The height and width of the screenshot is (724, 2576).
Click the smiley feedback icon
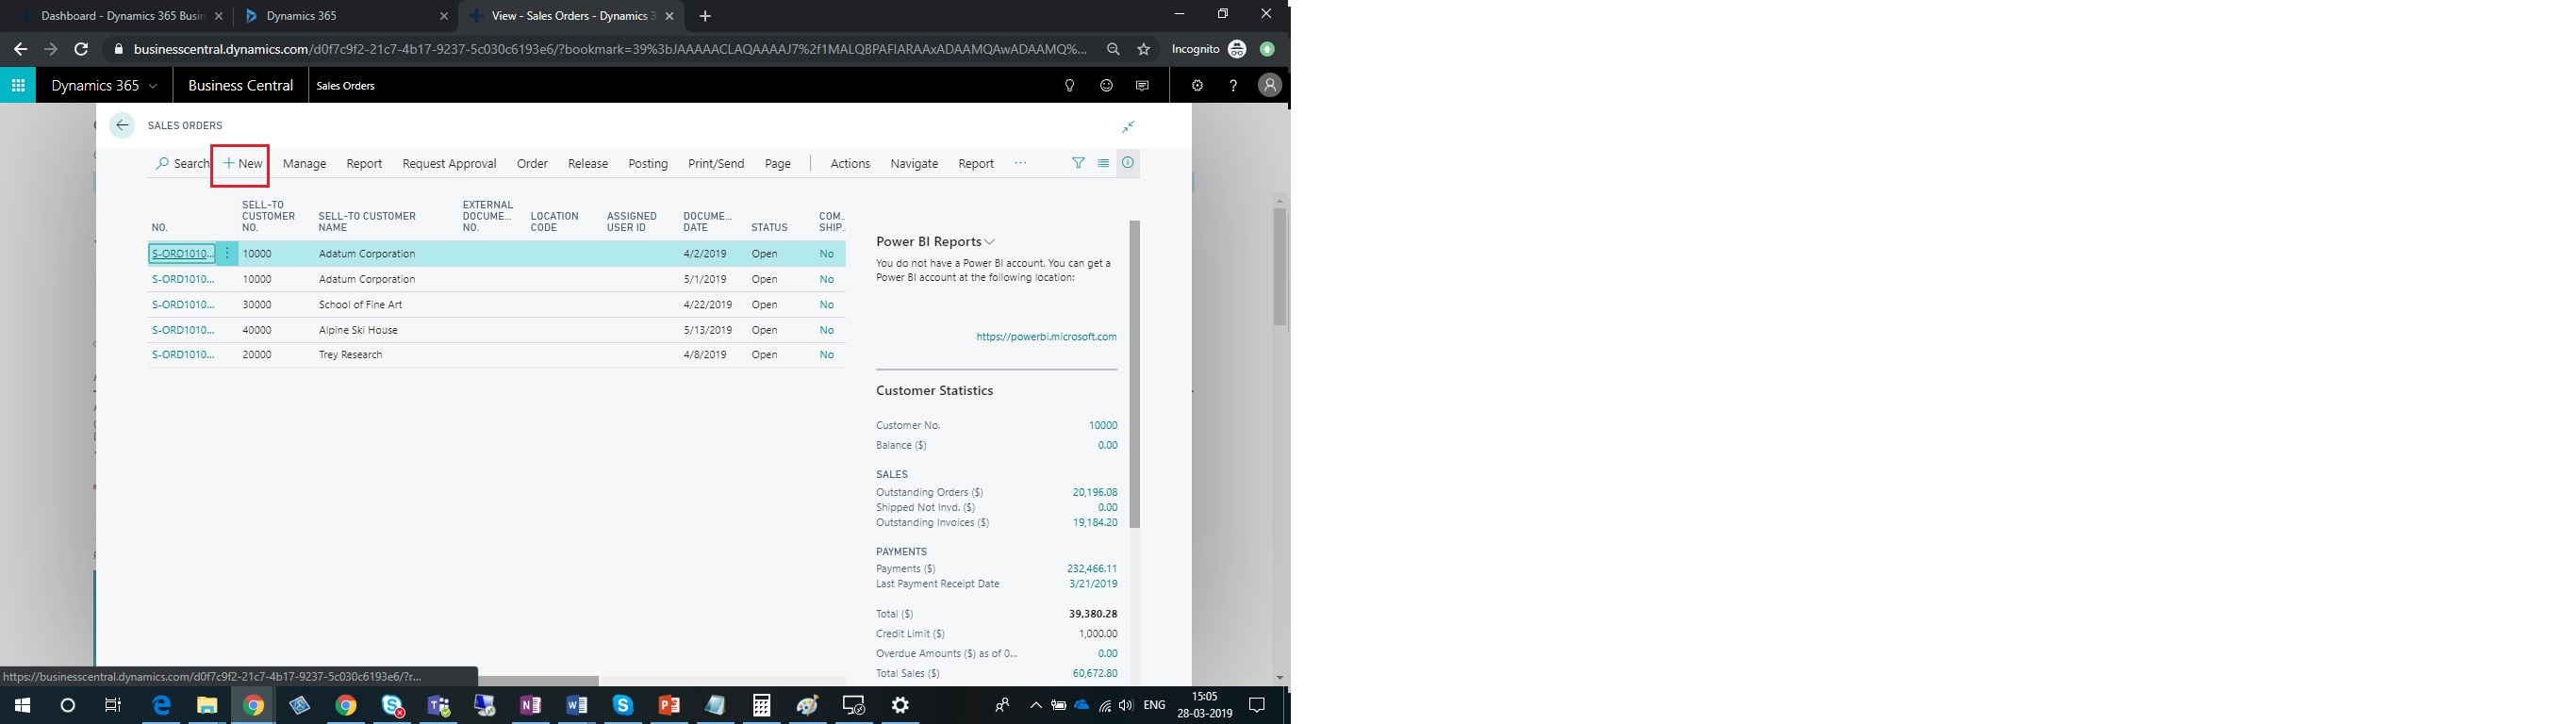1106,86
